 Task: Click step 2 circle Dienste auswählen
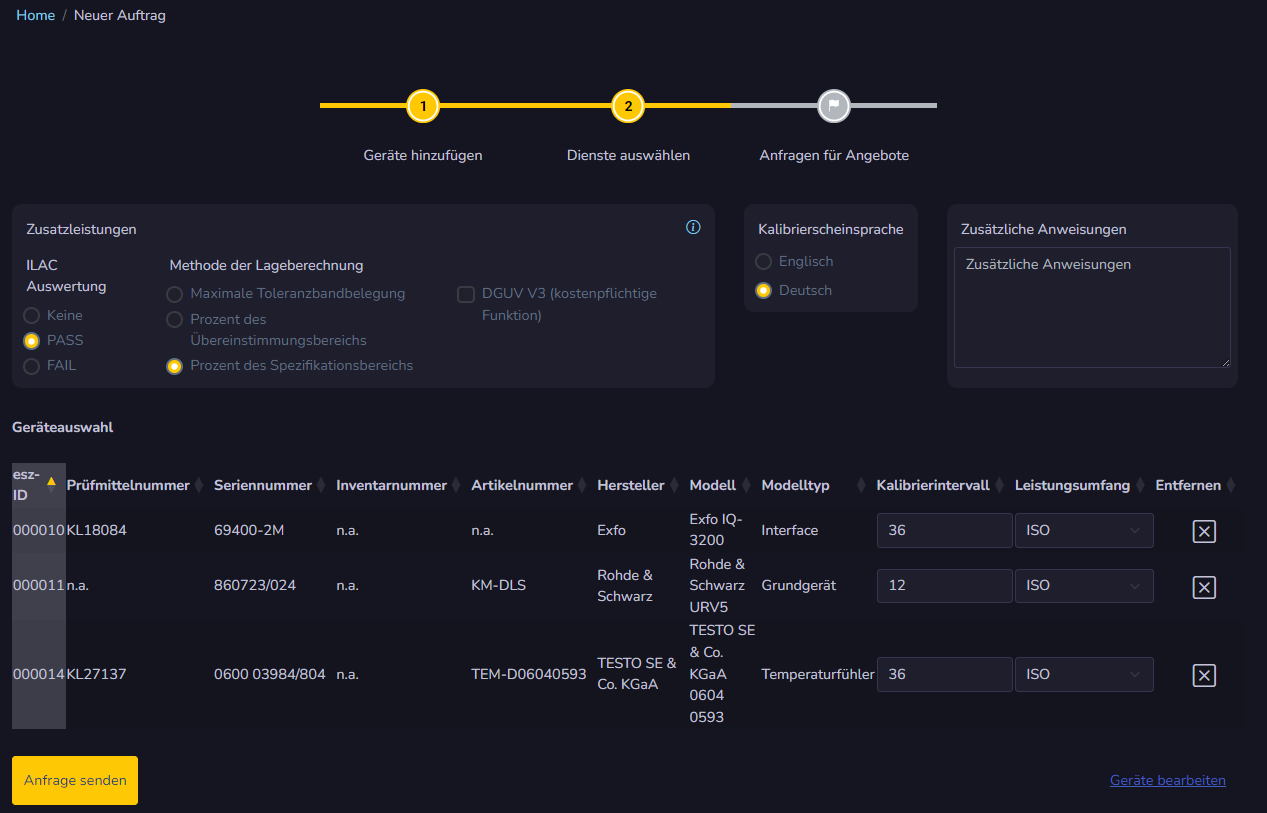point(628,106)
